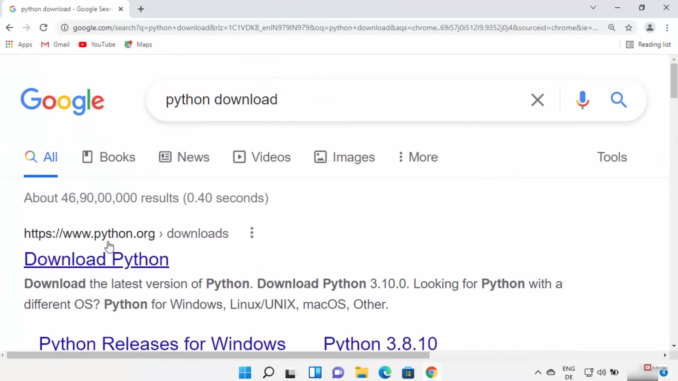Open tab search chevron in title bar
Image resolution: width=678 pixels, height=381 pixels.
[x=593, y=8]
